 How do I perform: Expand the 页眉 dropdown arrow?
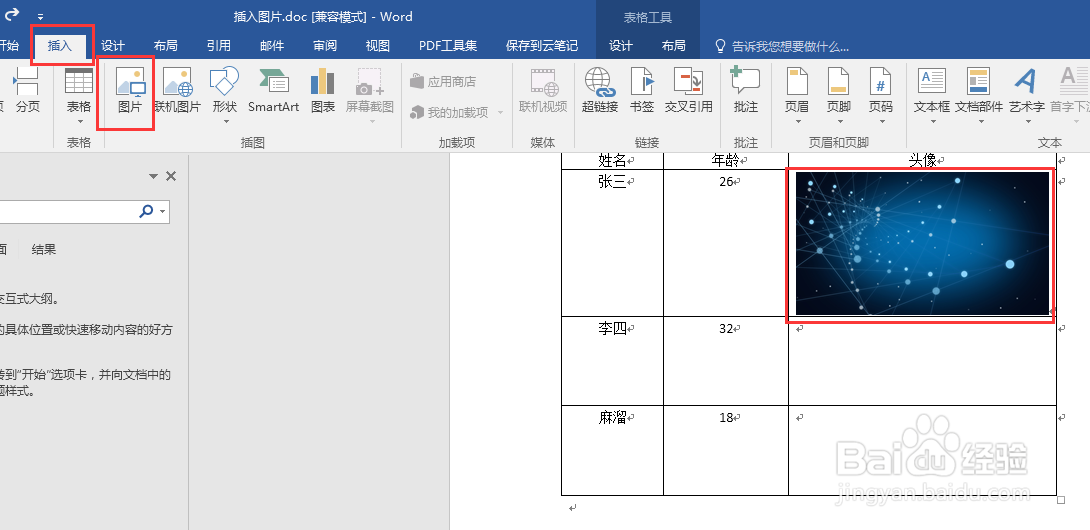click(x=797, y=122)
